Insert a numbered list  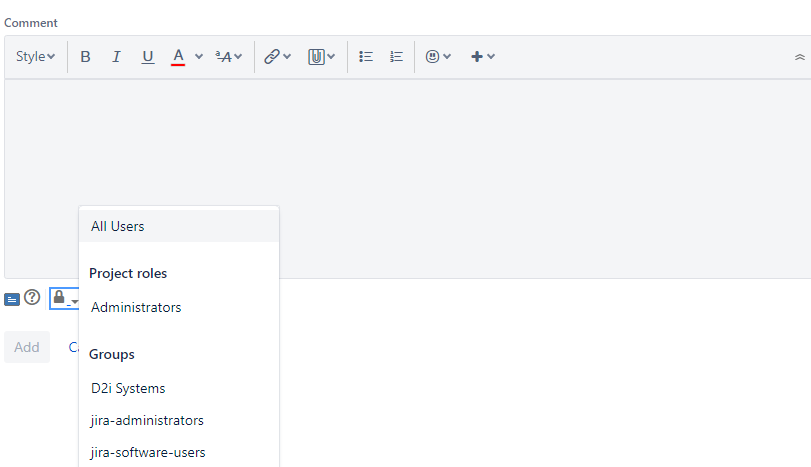pos(396,56)
